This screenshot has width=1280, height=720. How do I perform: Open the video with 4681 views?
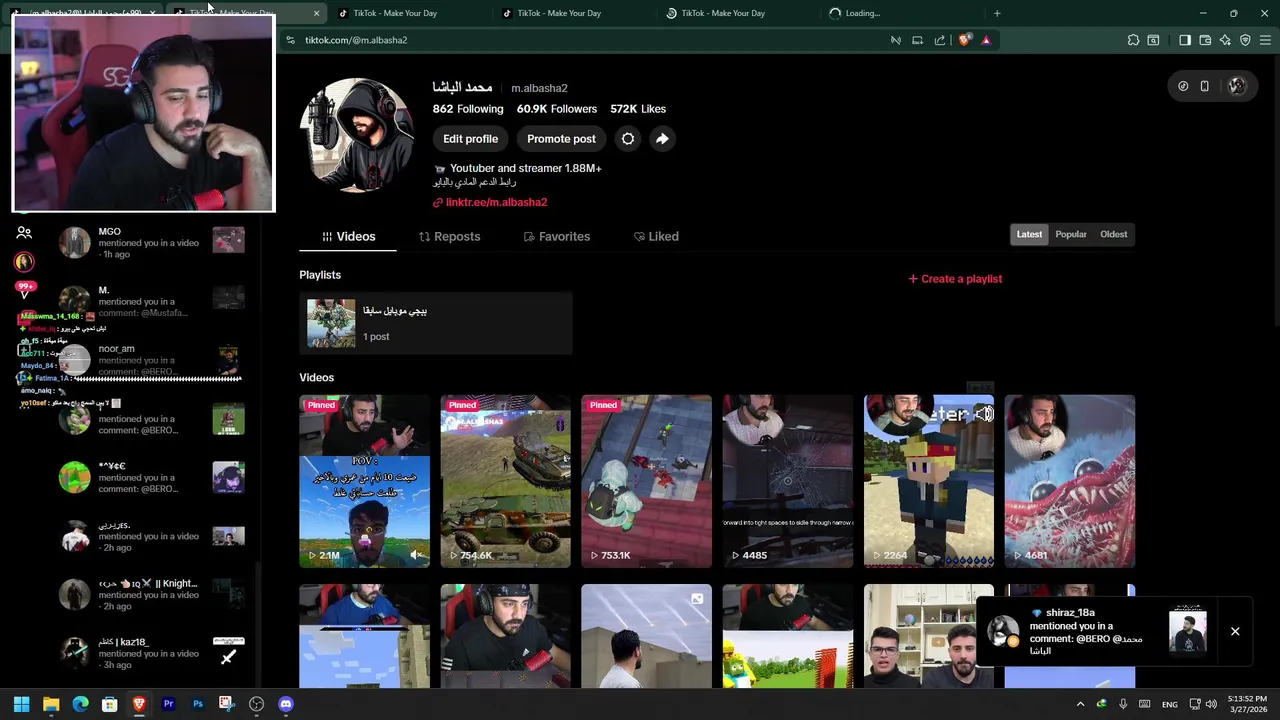[1069, 481]
